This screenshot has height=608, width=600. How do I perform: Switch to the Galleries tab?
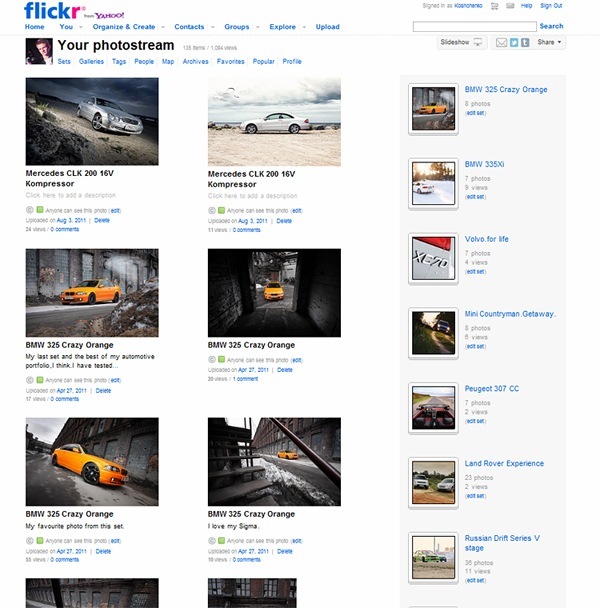91,62
